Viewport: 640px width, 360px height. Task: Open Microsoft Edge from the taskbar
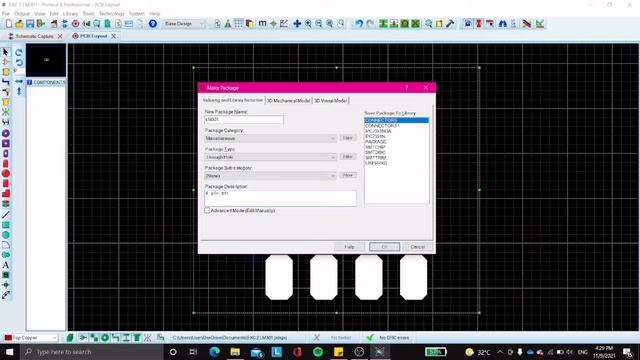(x=214, y=351)
